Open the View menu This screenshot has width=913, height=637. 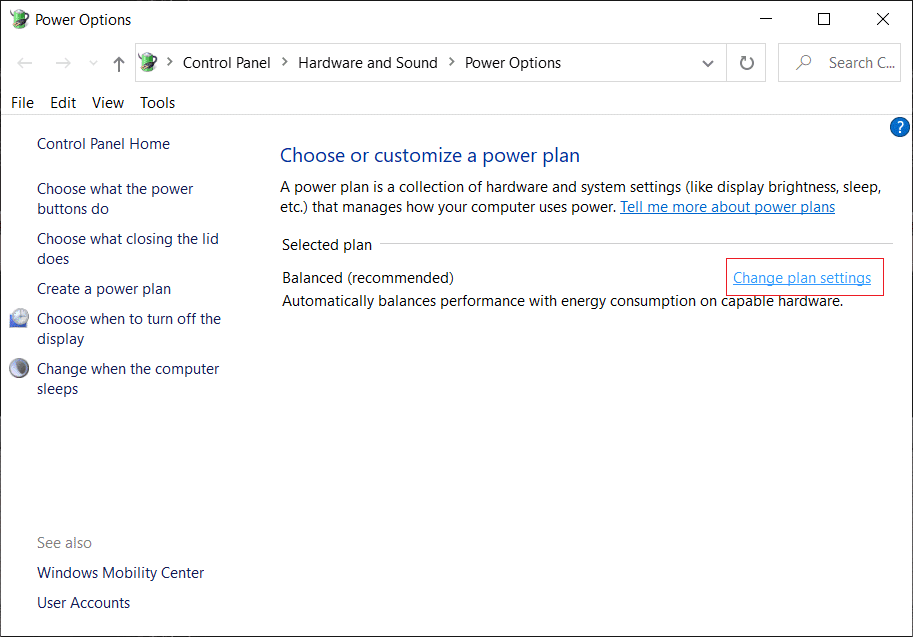(x=108, y=102)
